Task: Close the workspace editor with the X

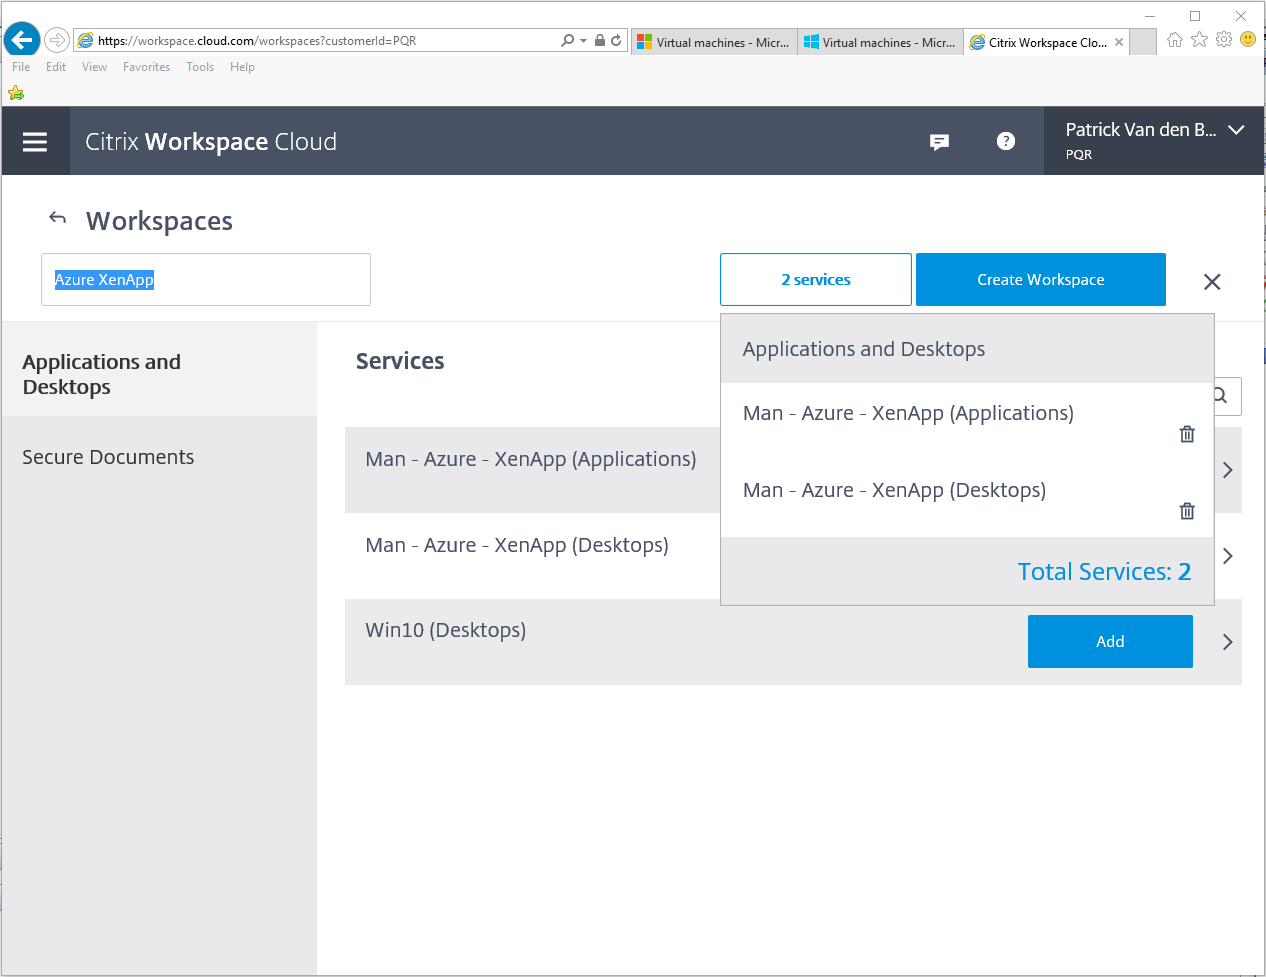Action: click(1212, 282)
